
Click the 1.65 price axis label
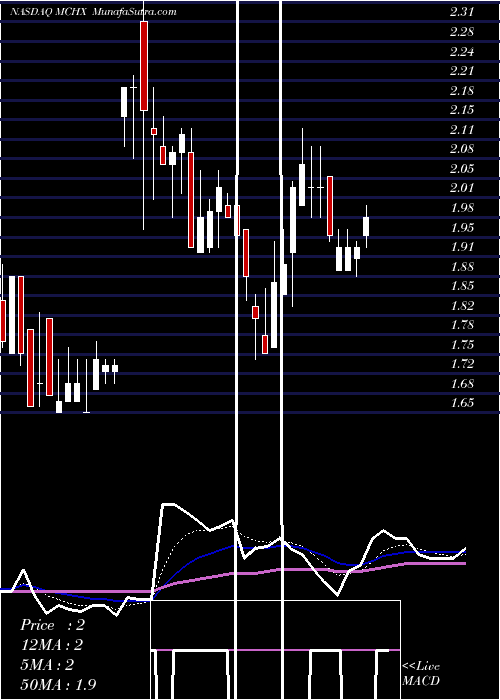coord(462,403)
